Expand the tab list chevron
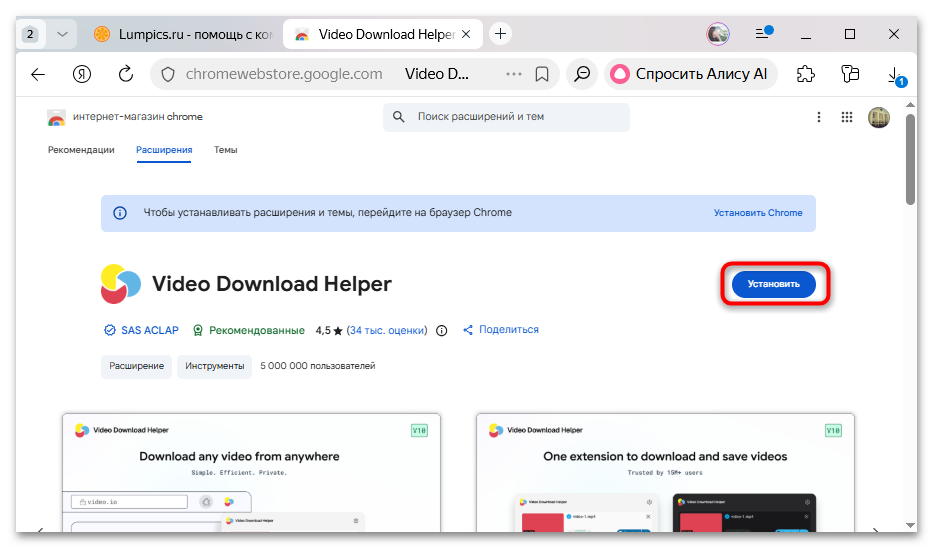This screenshot has width=933, height=548. click(62, 34)
